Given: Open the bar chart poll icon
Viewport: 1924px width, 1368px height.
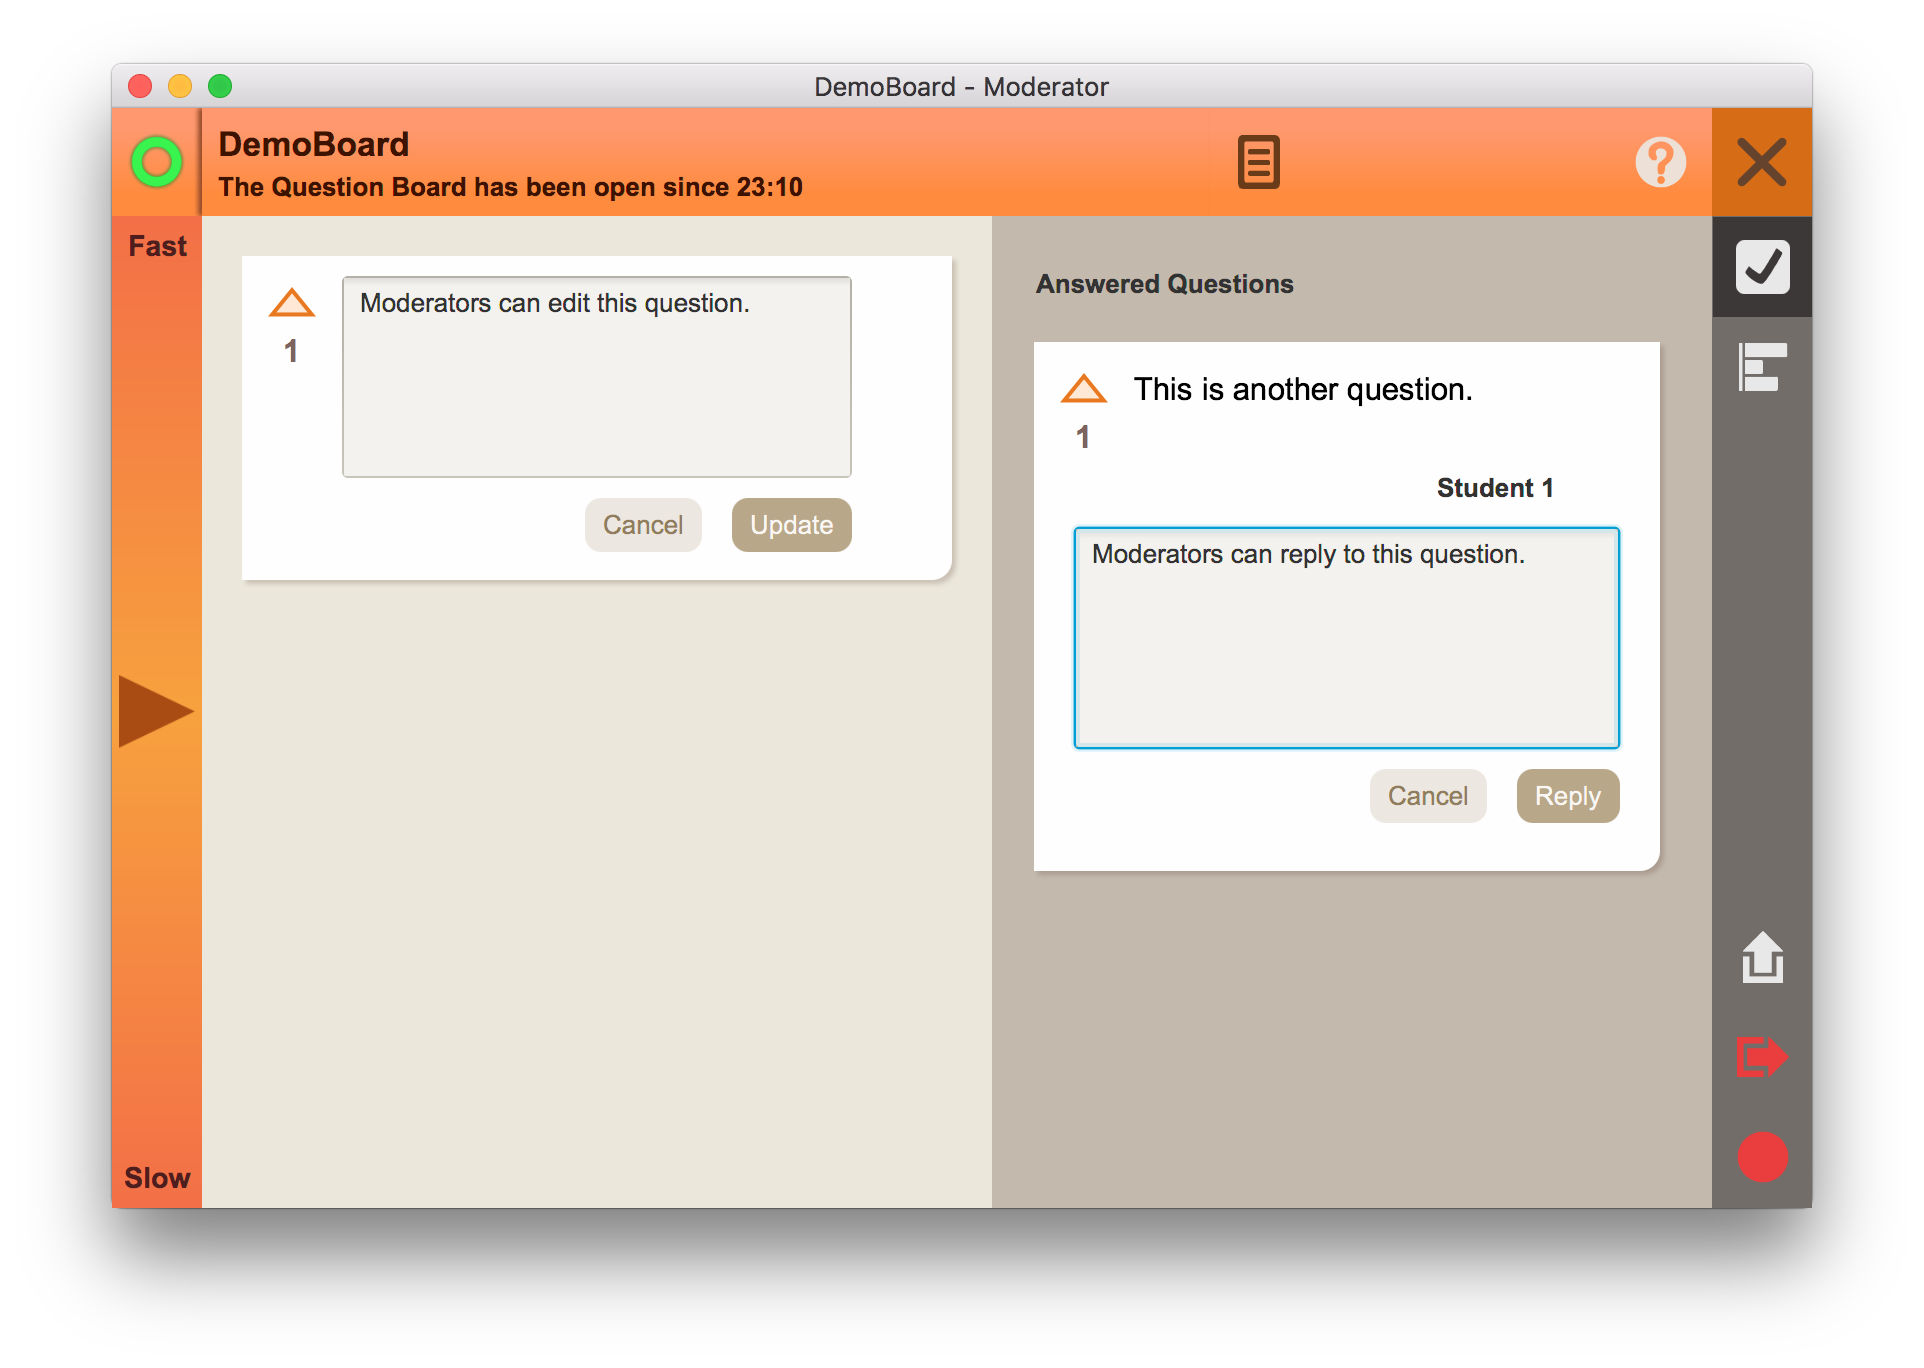Looking at the screenshot, I should (1762, 367).
